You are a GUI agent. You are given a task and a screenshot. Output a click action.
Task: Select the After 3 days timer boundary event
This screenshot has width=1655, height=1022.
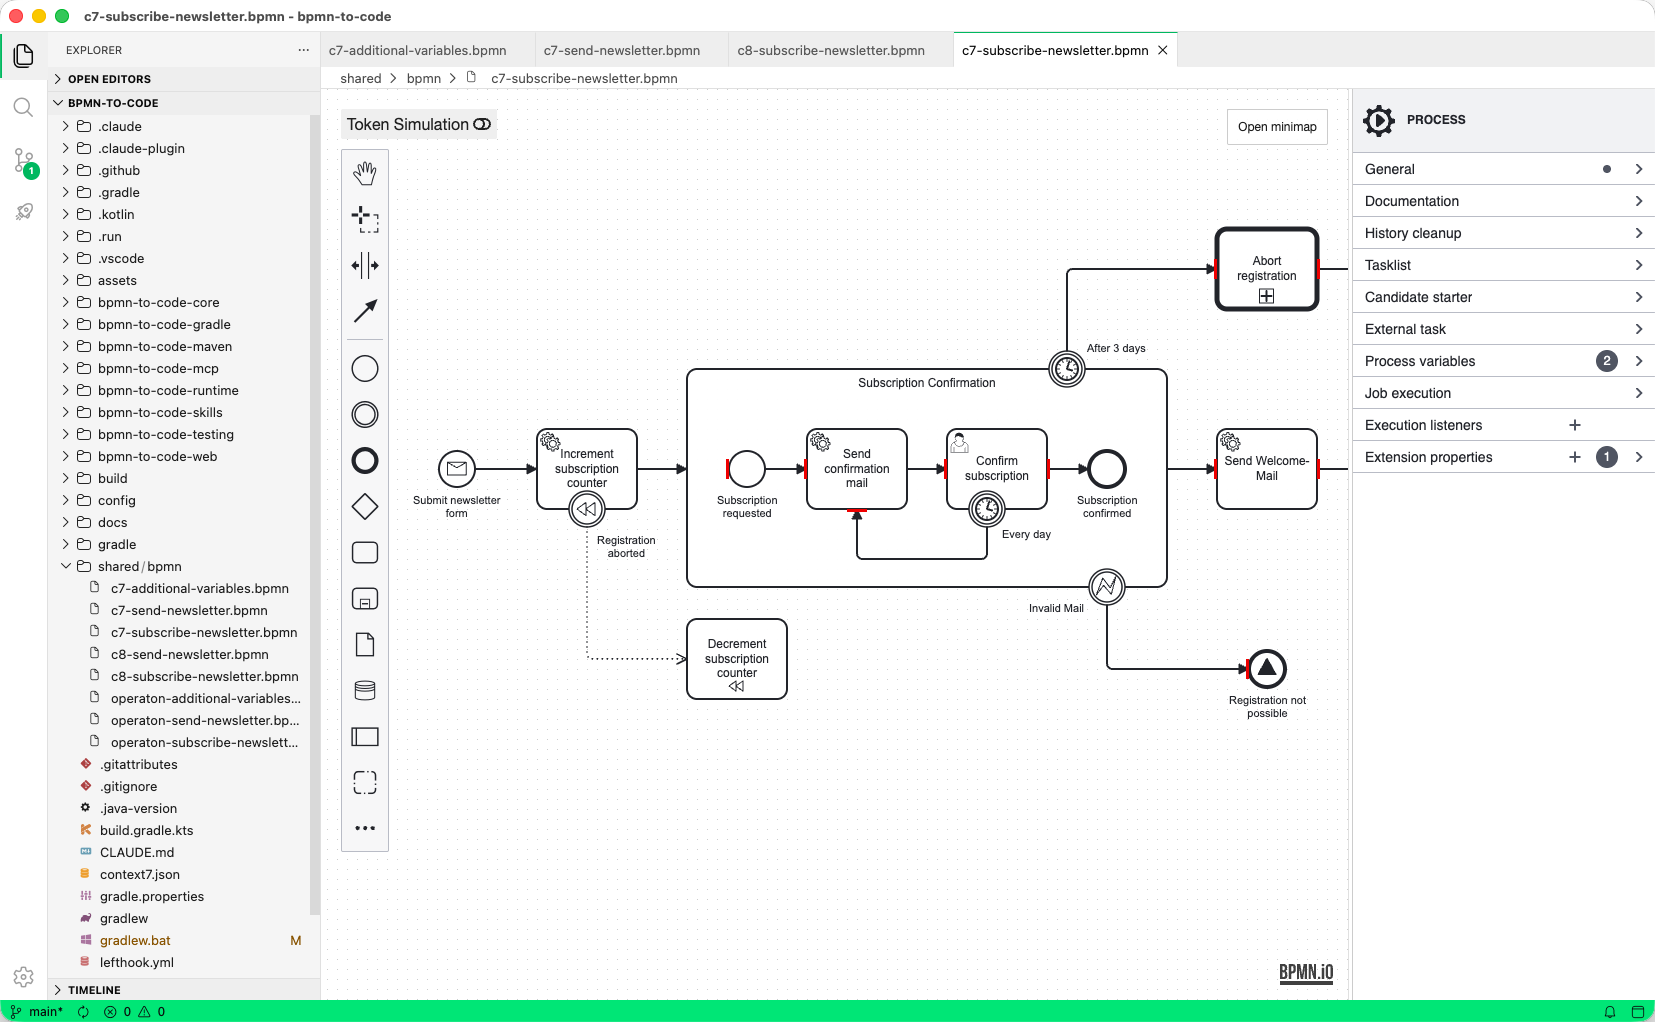[x=1067, y=369]
